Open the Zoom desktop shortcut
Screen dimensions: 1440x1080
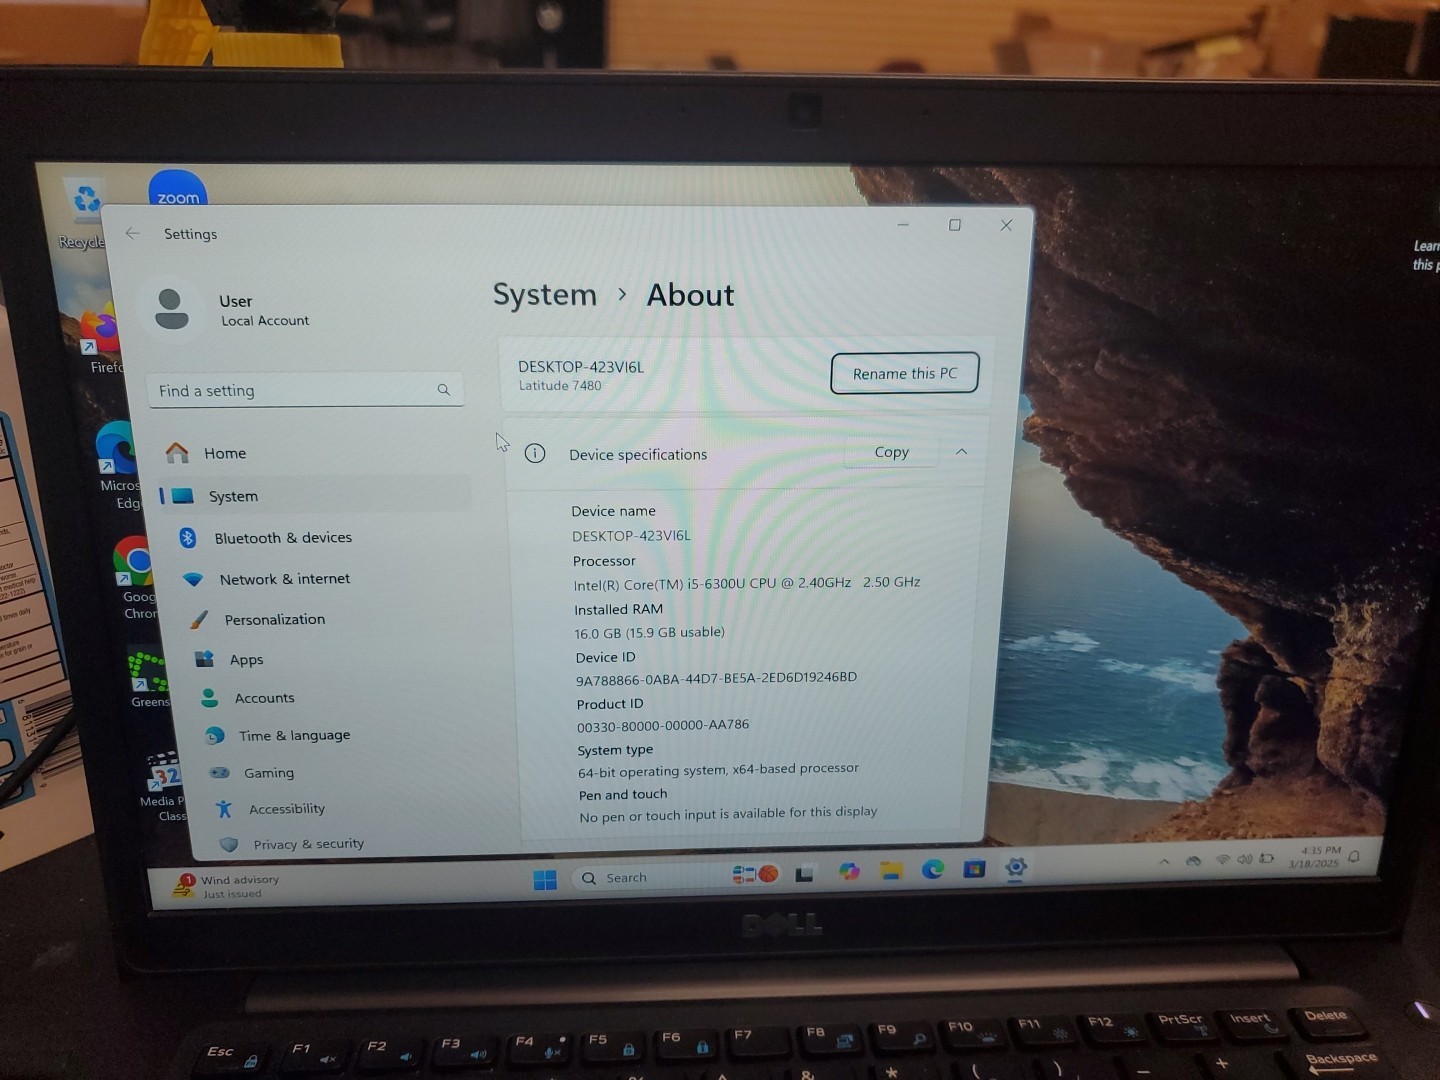[177, 189]
